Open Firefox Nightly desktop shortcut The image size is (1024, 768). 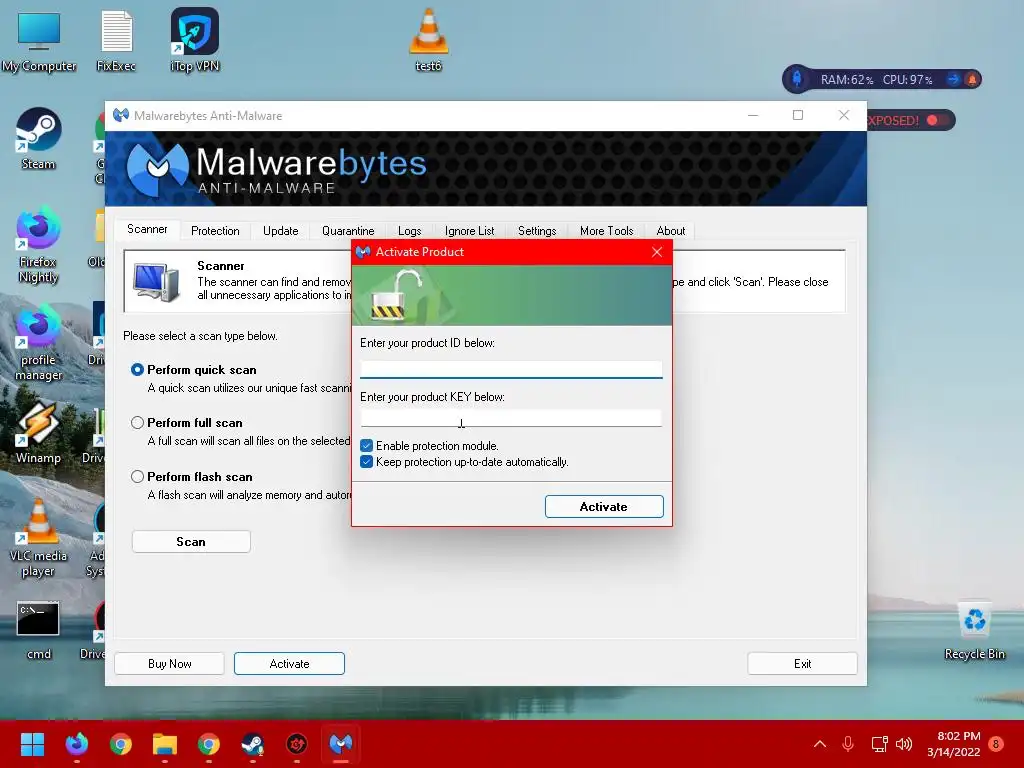point(39,244)
